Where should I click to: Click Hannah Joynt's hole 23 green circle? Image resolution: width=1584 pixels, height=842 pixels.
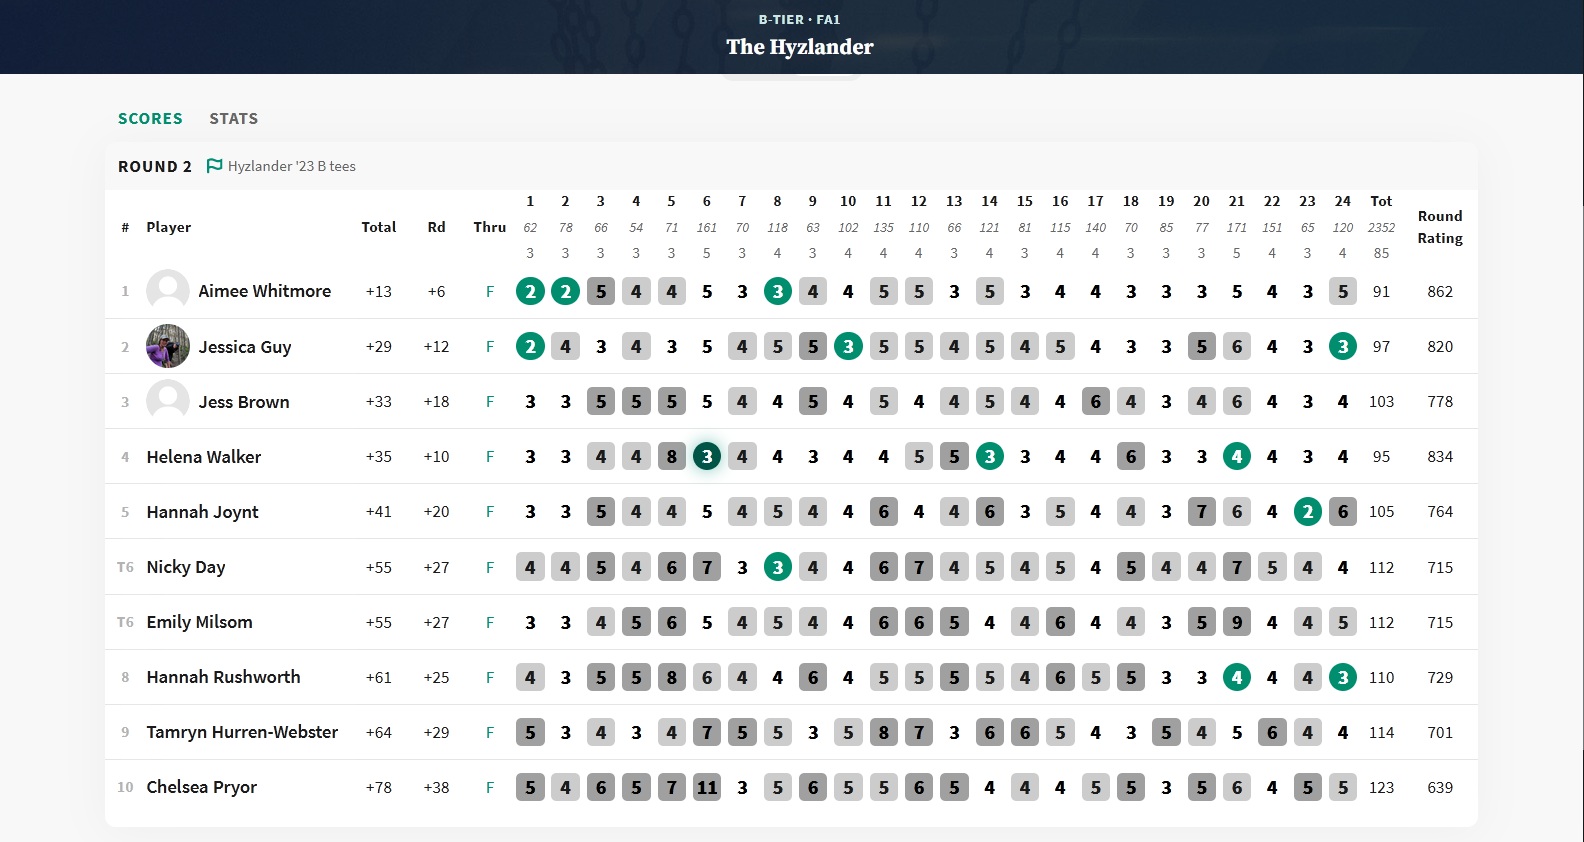coord(1307,512)
